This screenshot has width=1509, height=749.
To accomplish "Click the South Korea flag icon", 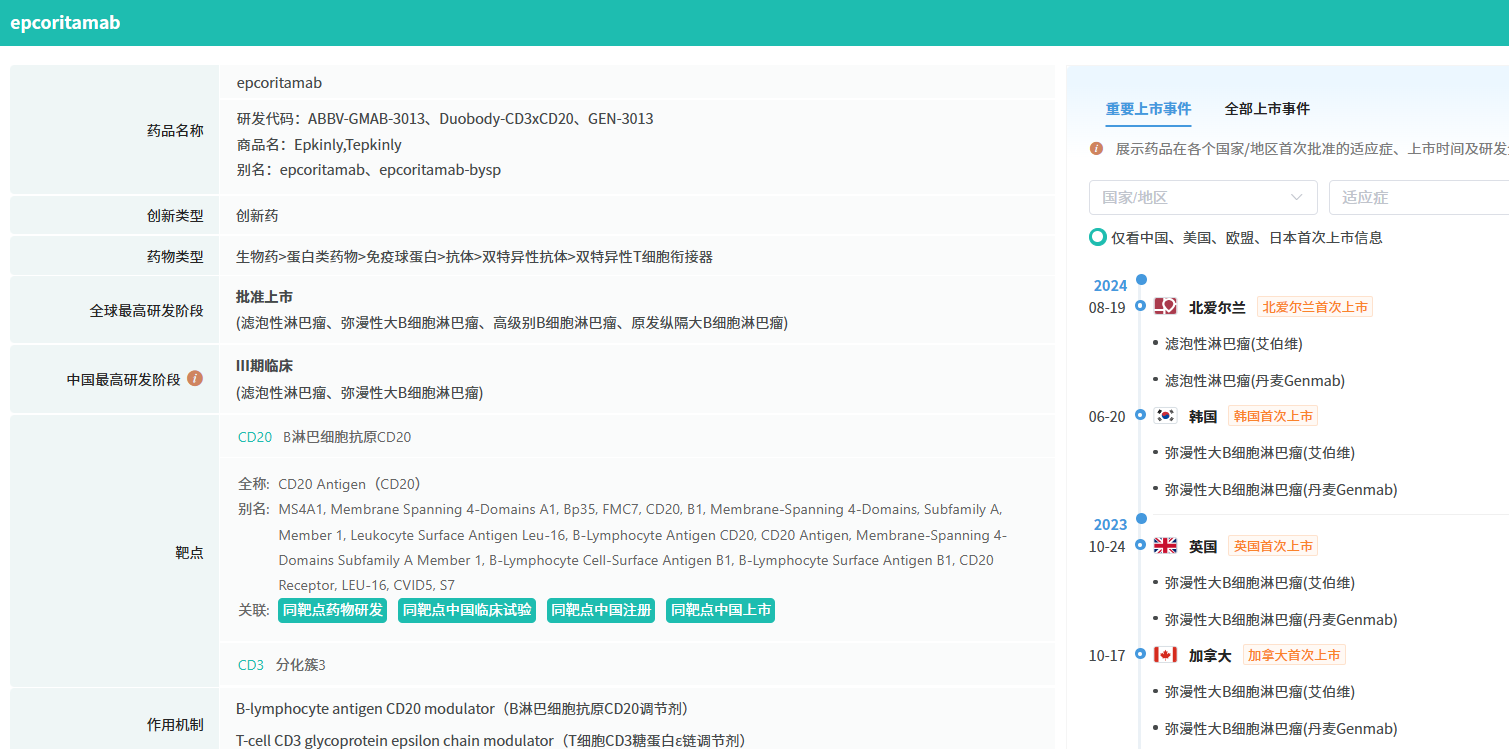I will [x=1165, y=416].
